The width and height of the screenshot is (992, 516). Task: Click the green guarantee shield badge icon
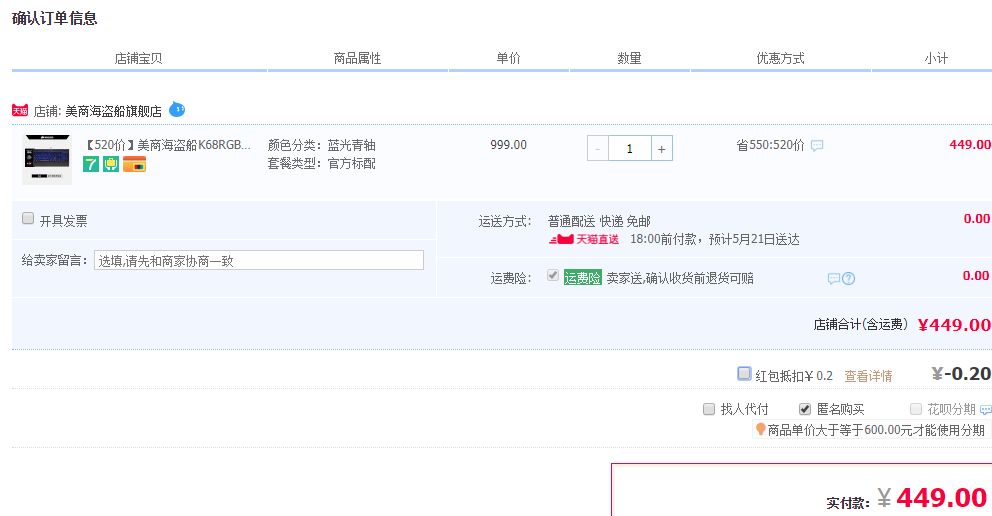click(111, 164)
